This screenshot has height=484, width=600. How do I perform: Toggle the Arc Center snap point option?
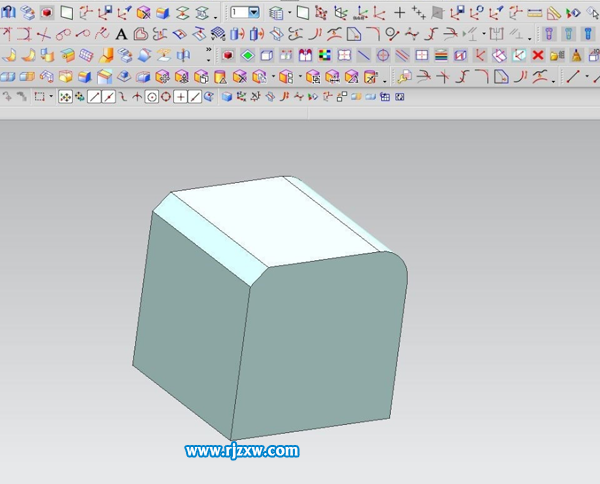point(152,97)
